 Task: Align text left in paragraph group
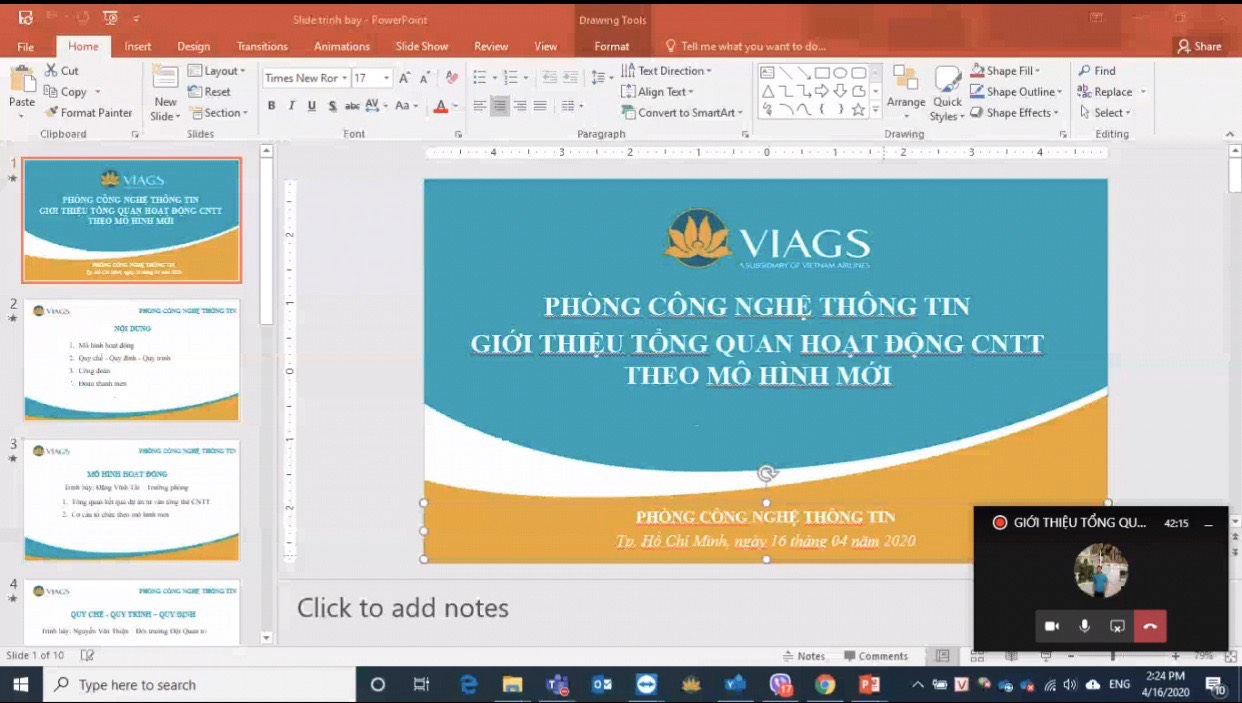480,106
